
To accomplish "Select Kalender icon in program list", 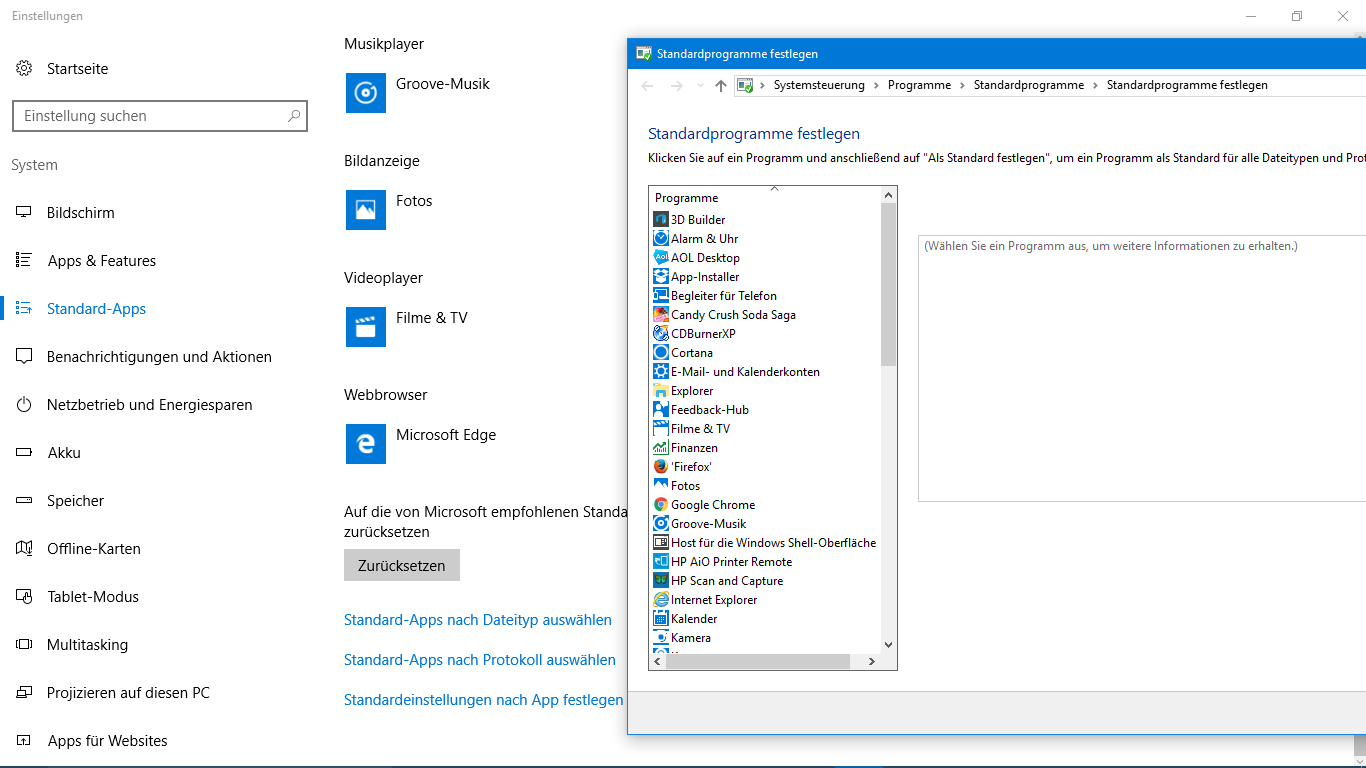I will click(661, 618).
